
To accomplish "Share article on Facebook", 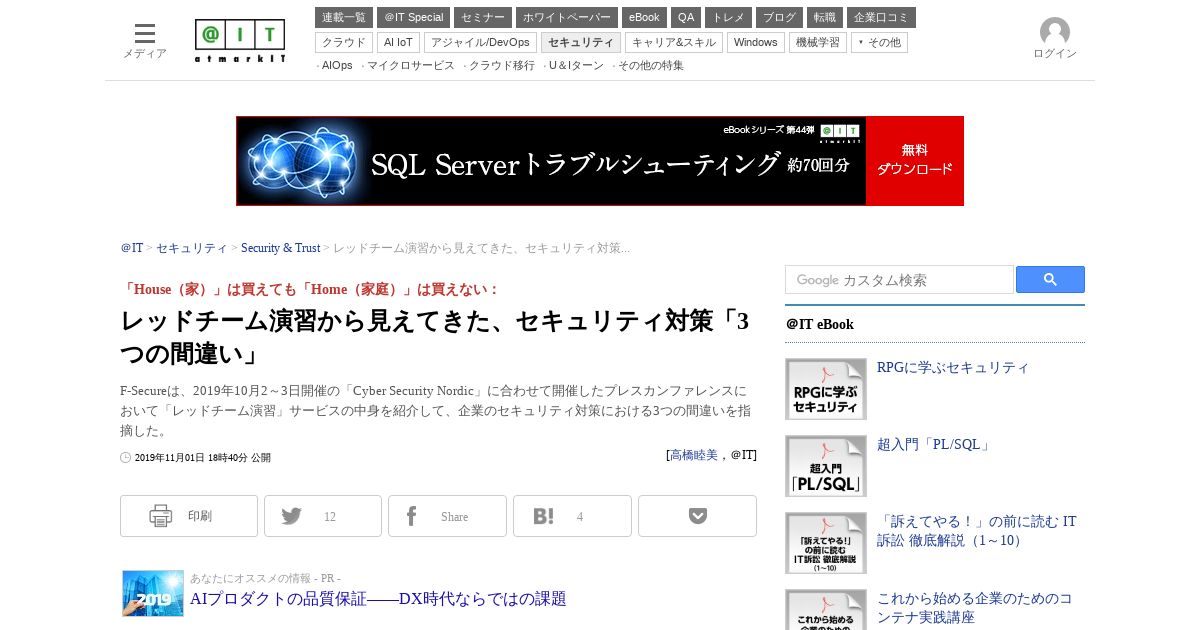I will pyautogui.click(x=447, y=516).
